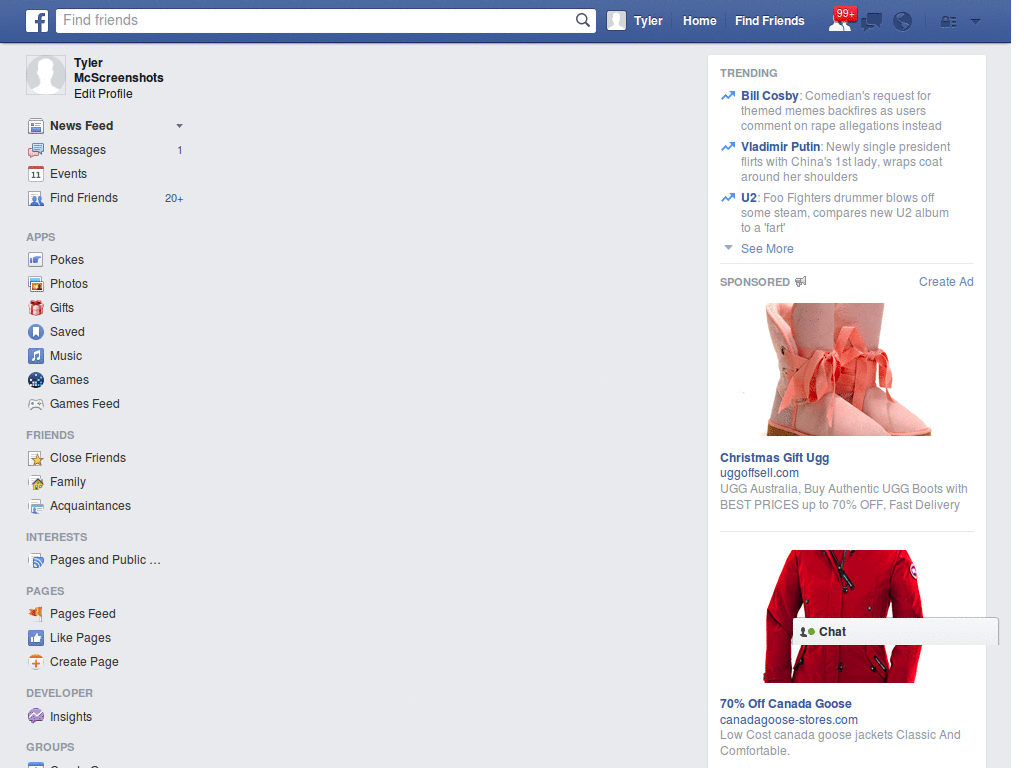Click the Acquaintances icon
The width and height of the screenshot is (1024, 768).
[36, 506]
